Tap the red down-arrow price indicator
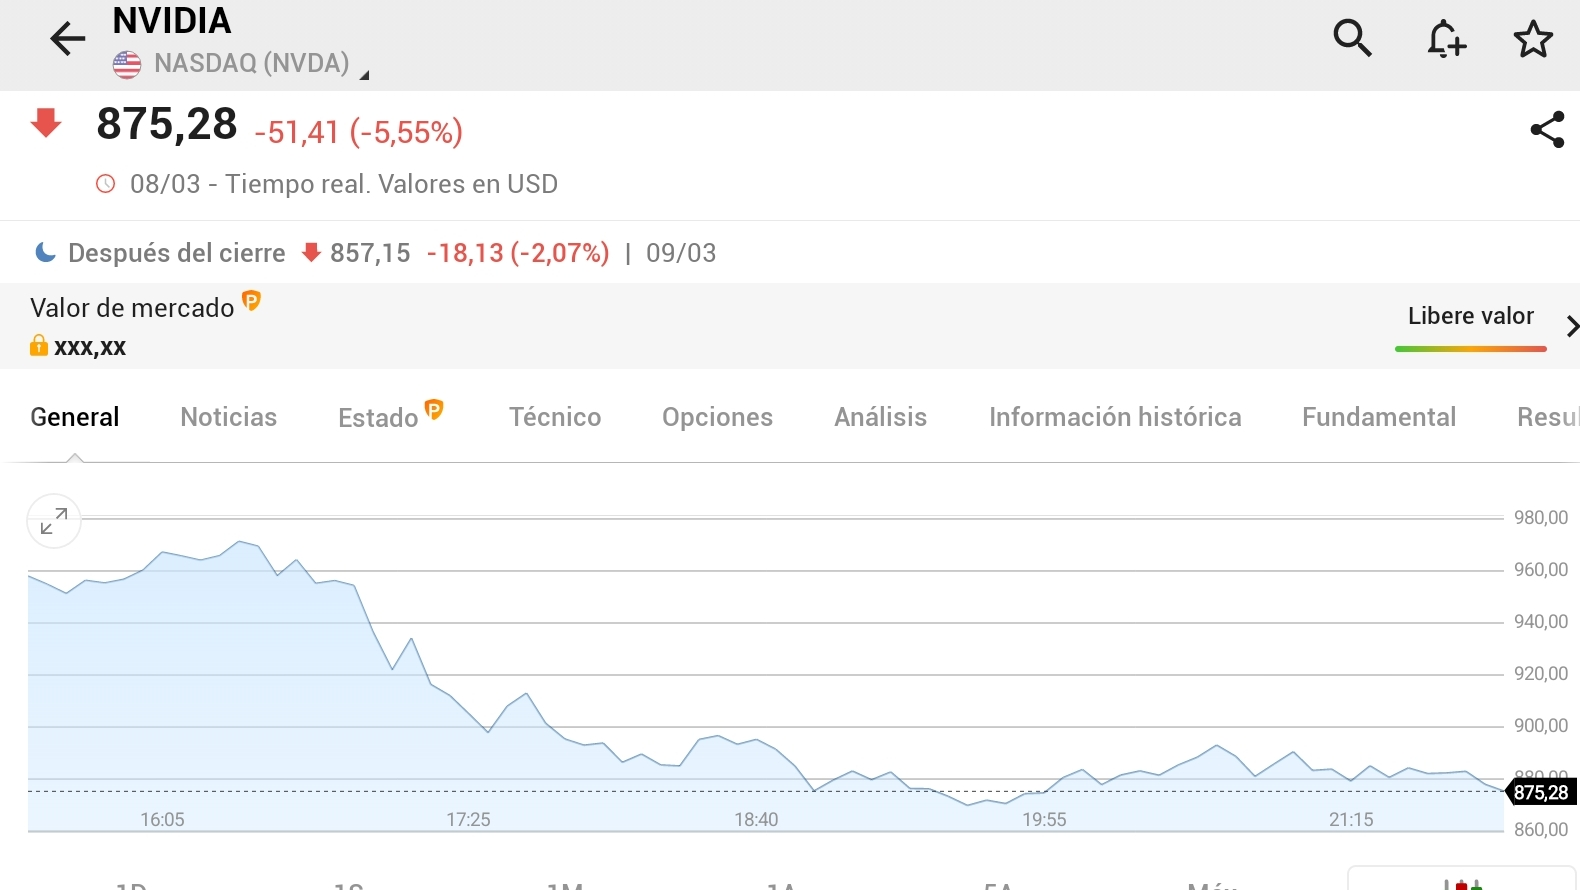The image size is (1580, 890). [x=46, y=123]
